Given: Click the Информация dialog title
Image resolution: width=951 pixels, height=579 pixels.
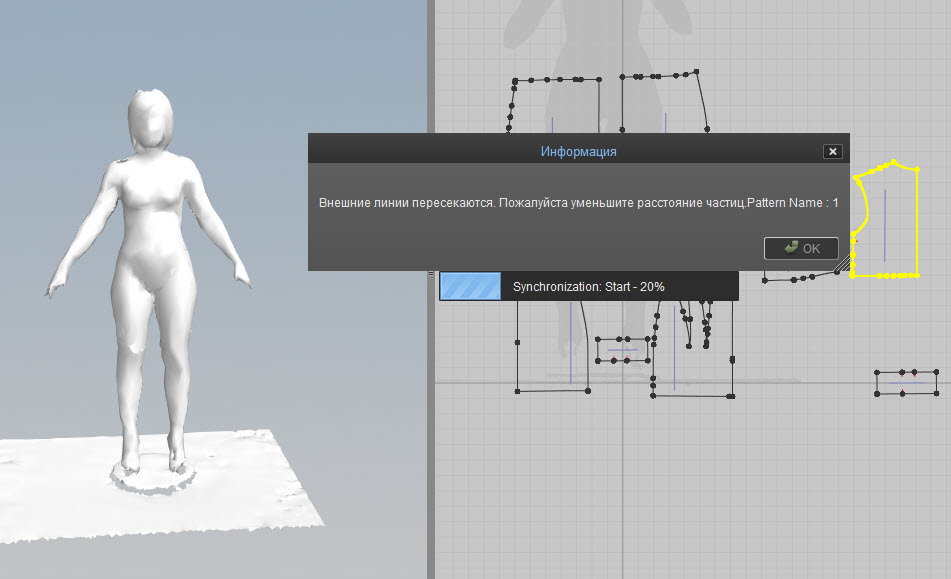Looking at the screenshot, I should click(x=579, y=152).
